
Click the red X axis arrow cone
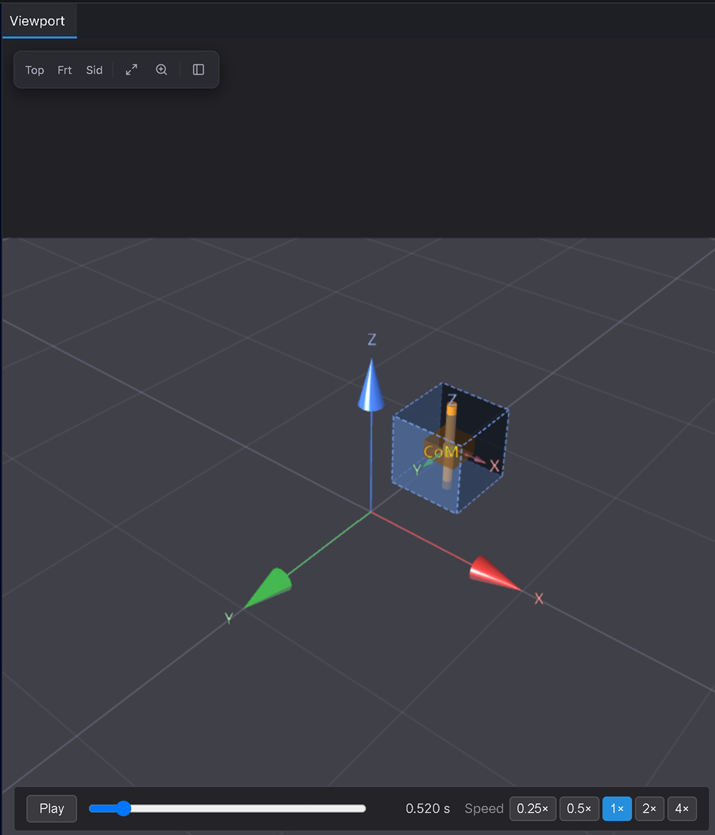click(494, 574)
